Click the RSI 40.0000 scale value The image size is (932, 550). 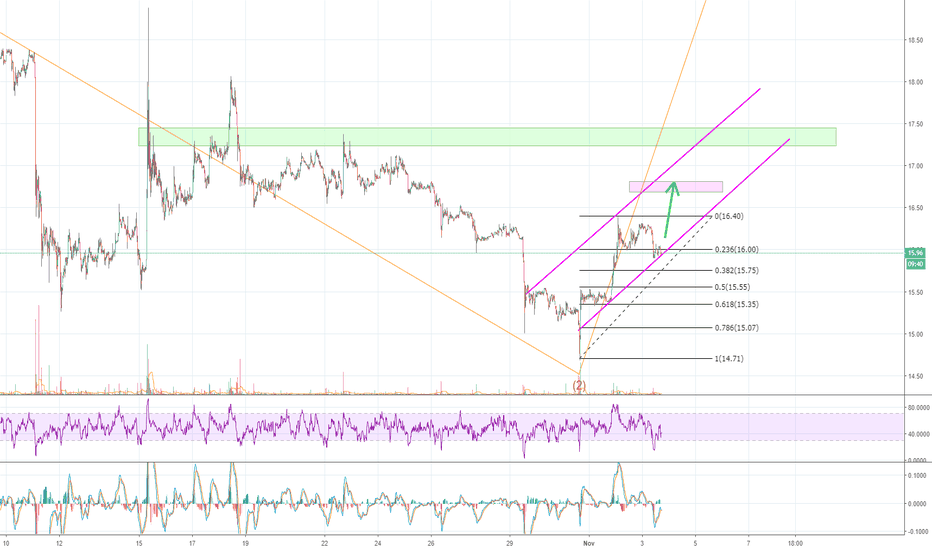pos(918,435)
